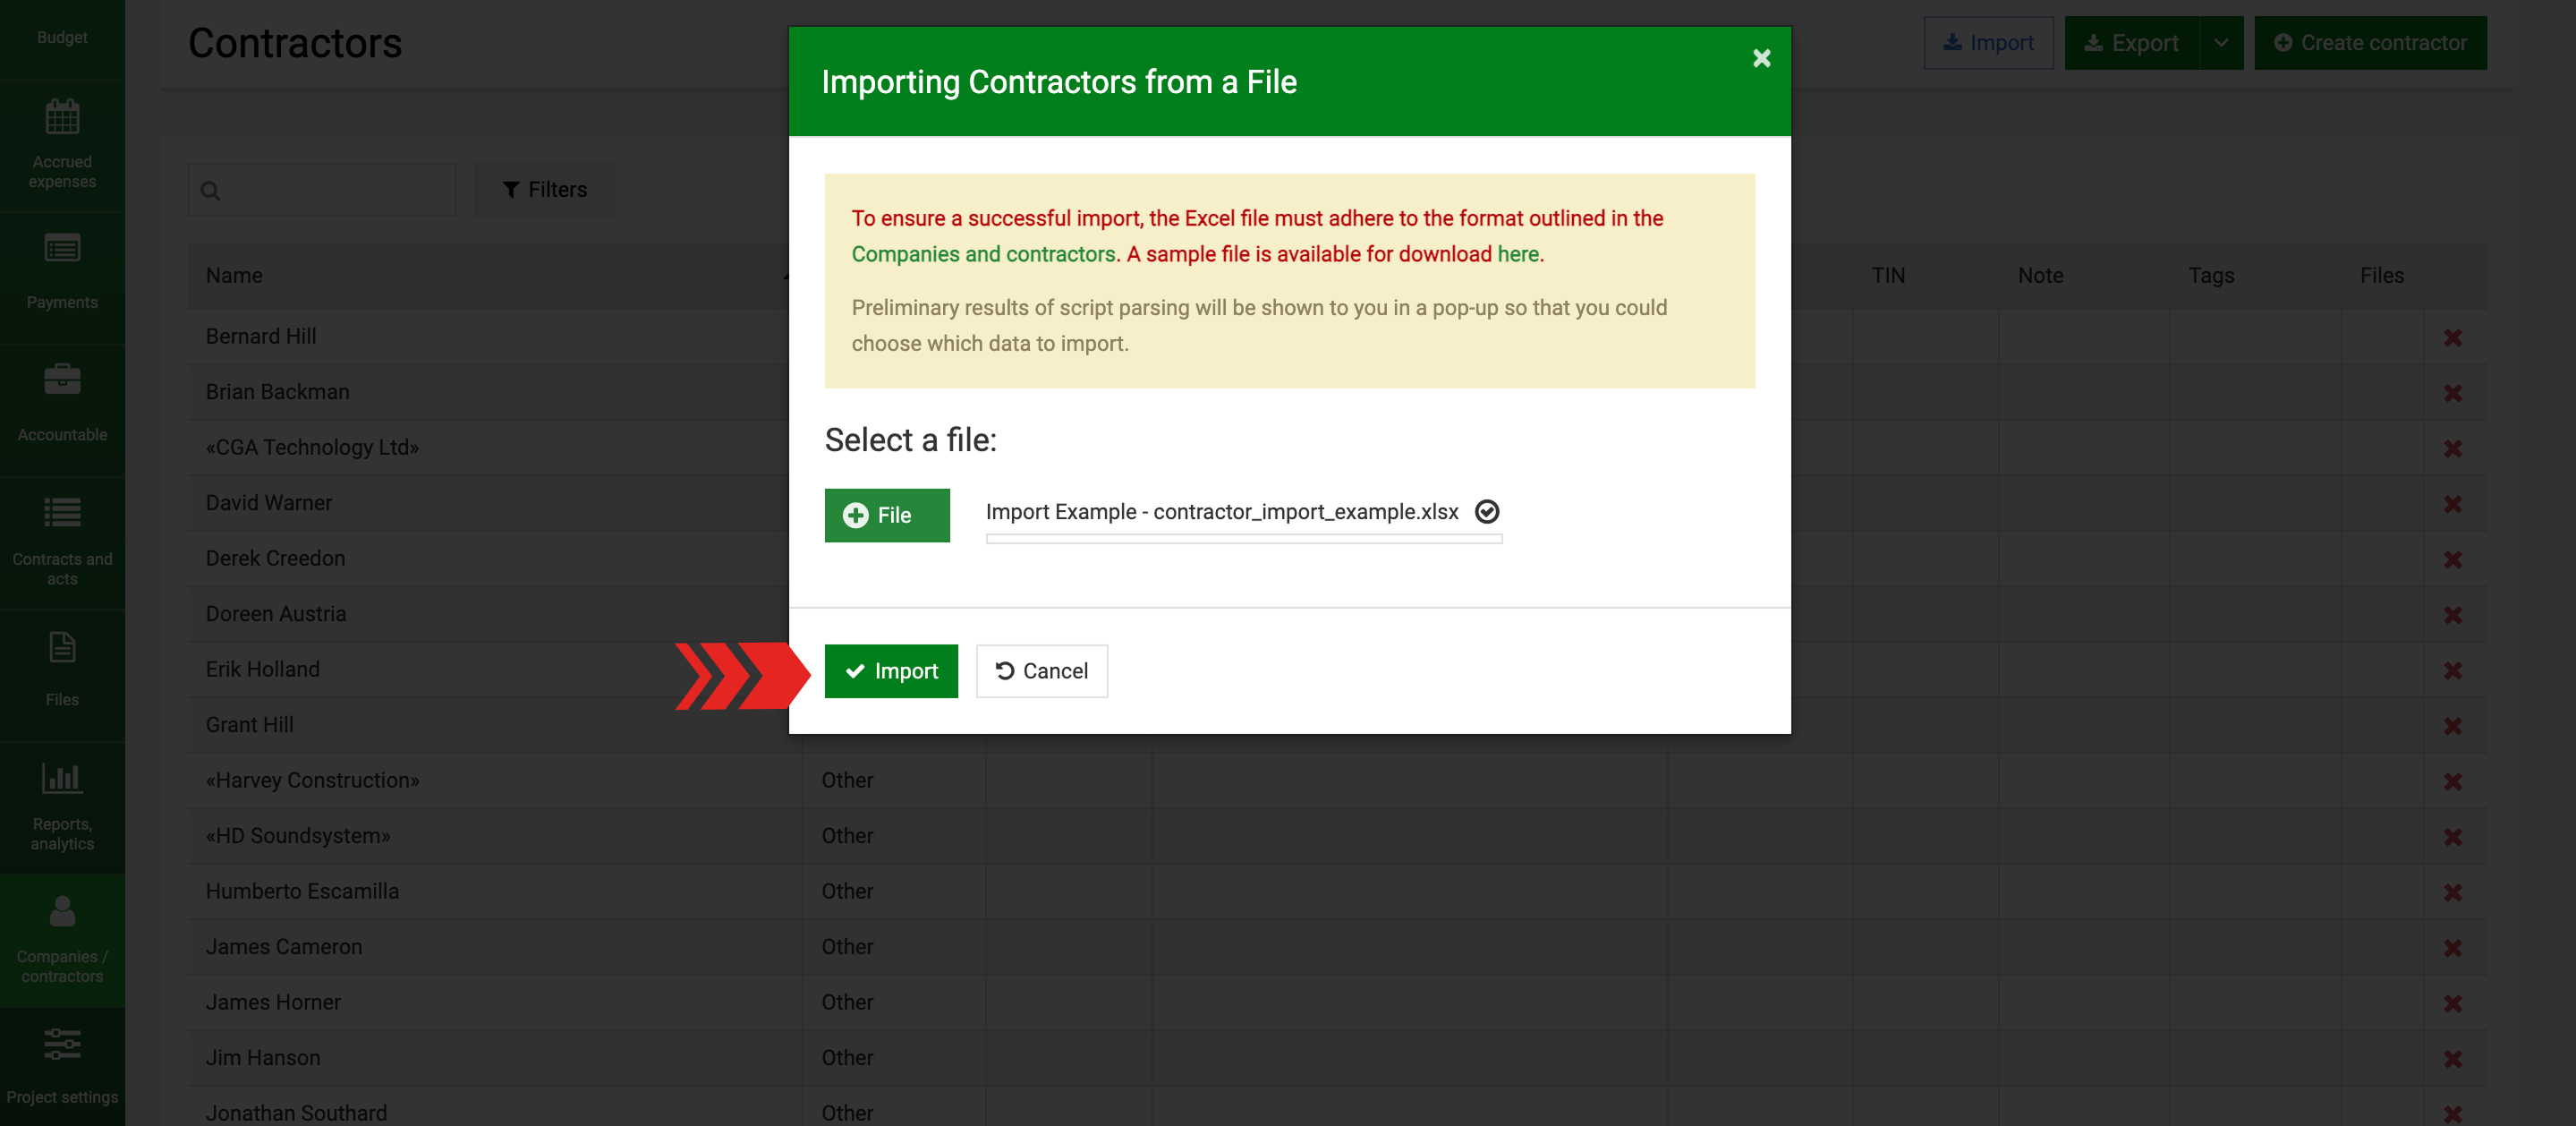The width and height of the screenshot is (2576, 1126).
Task: Open James Cameron contractor
Action: click(x=284, y=947)
